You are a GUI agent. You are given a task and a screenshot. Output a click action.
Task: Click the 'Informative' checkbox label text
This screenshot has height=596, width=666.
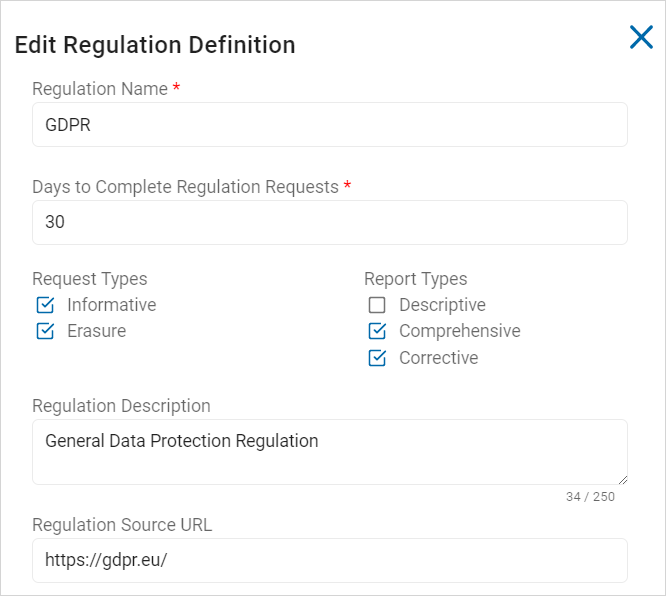coord(111,305)
